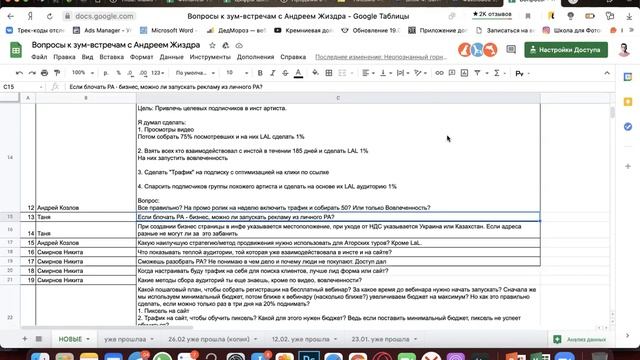Increase decimal places
640x360 pixels.
143,73
